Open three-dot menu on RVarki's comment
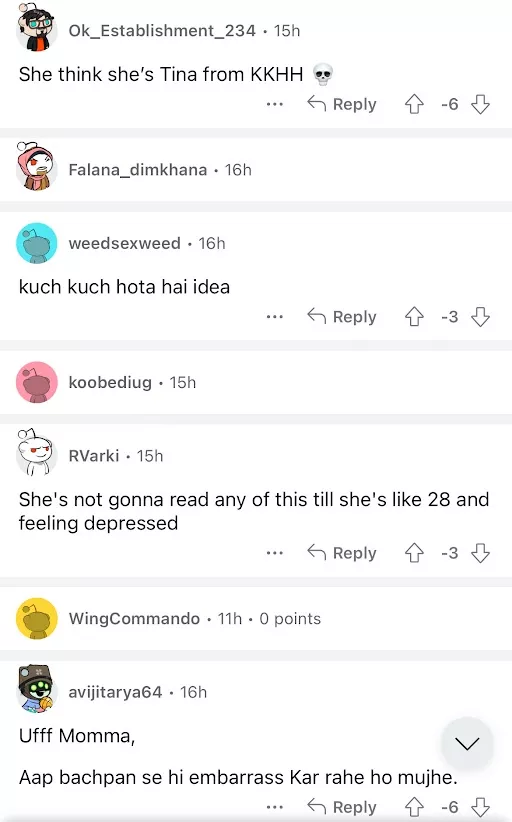 (x=275, y=553)
